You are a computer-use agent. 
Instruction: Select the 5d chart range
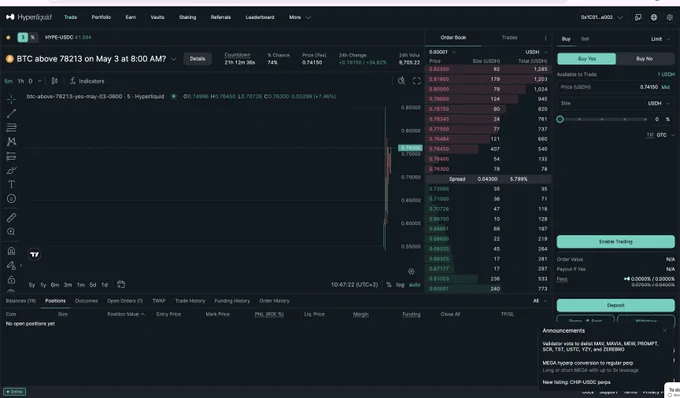click(92, 285)
